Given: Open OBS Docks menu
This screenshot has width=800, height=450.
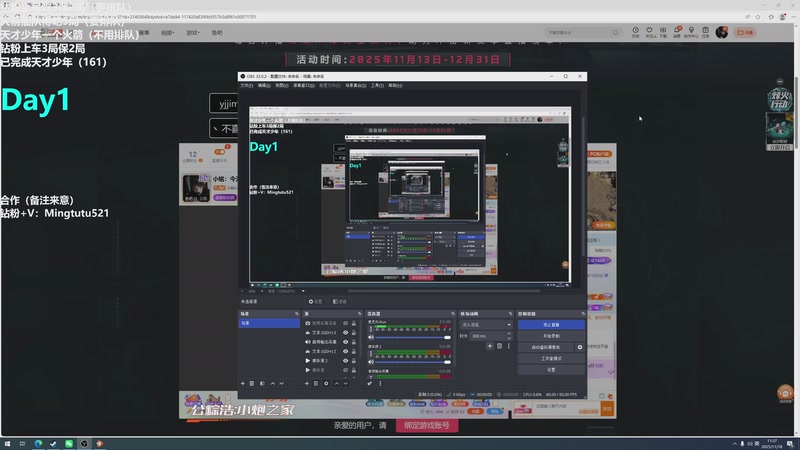Looking at the screenshot, I should point(304,86).
